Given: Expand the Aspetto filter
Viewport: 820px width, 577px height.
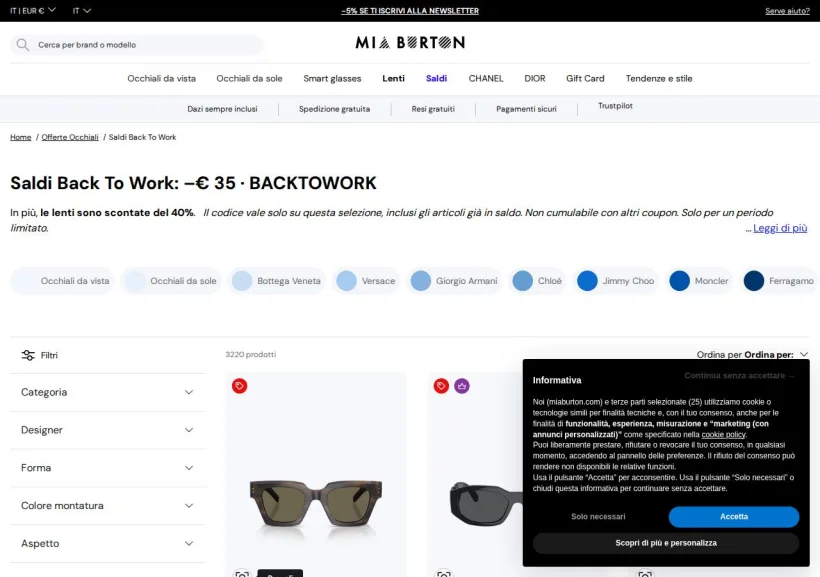Looking at the screenshot, I should [107, 544].
